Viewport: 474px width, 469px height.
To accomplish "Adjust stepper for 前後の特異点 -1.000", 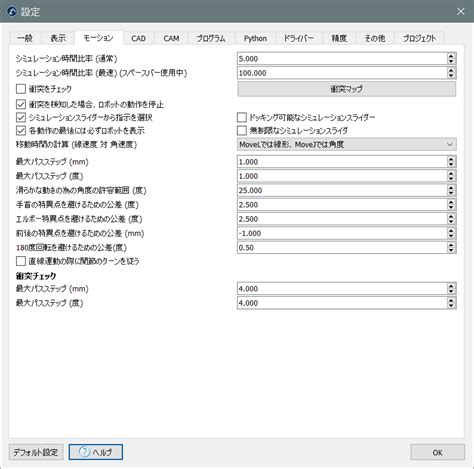I will [451, 233].
